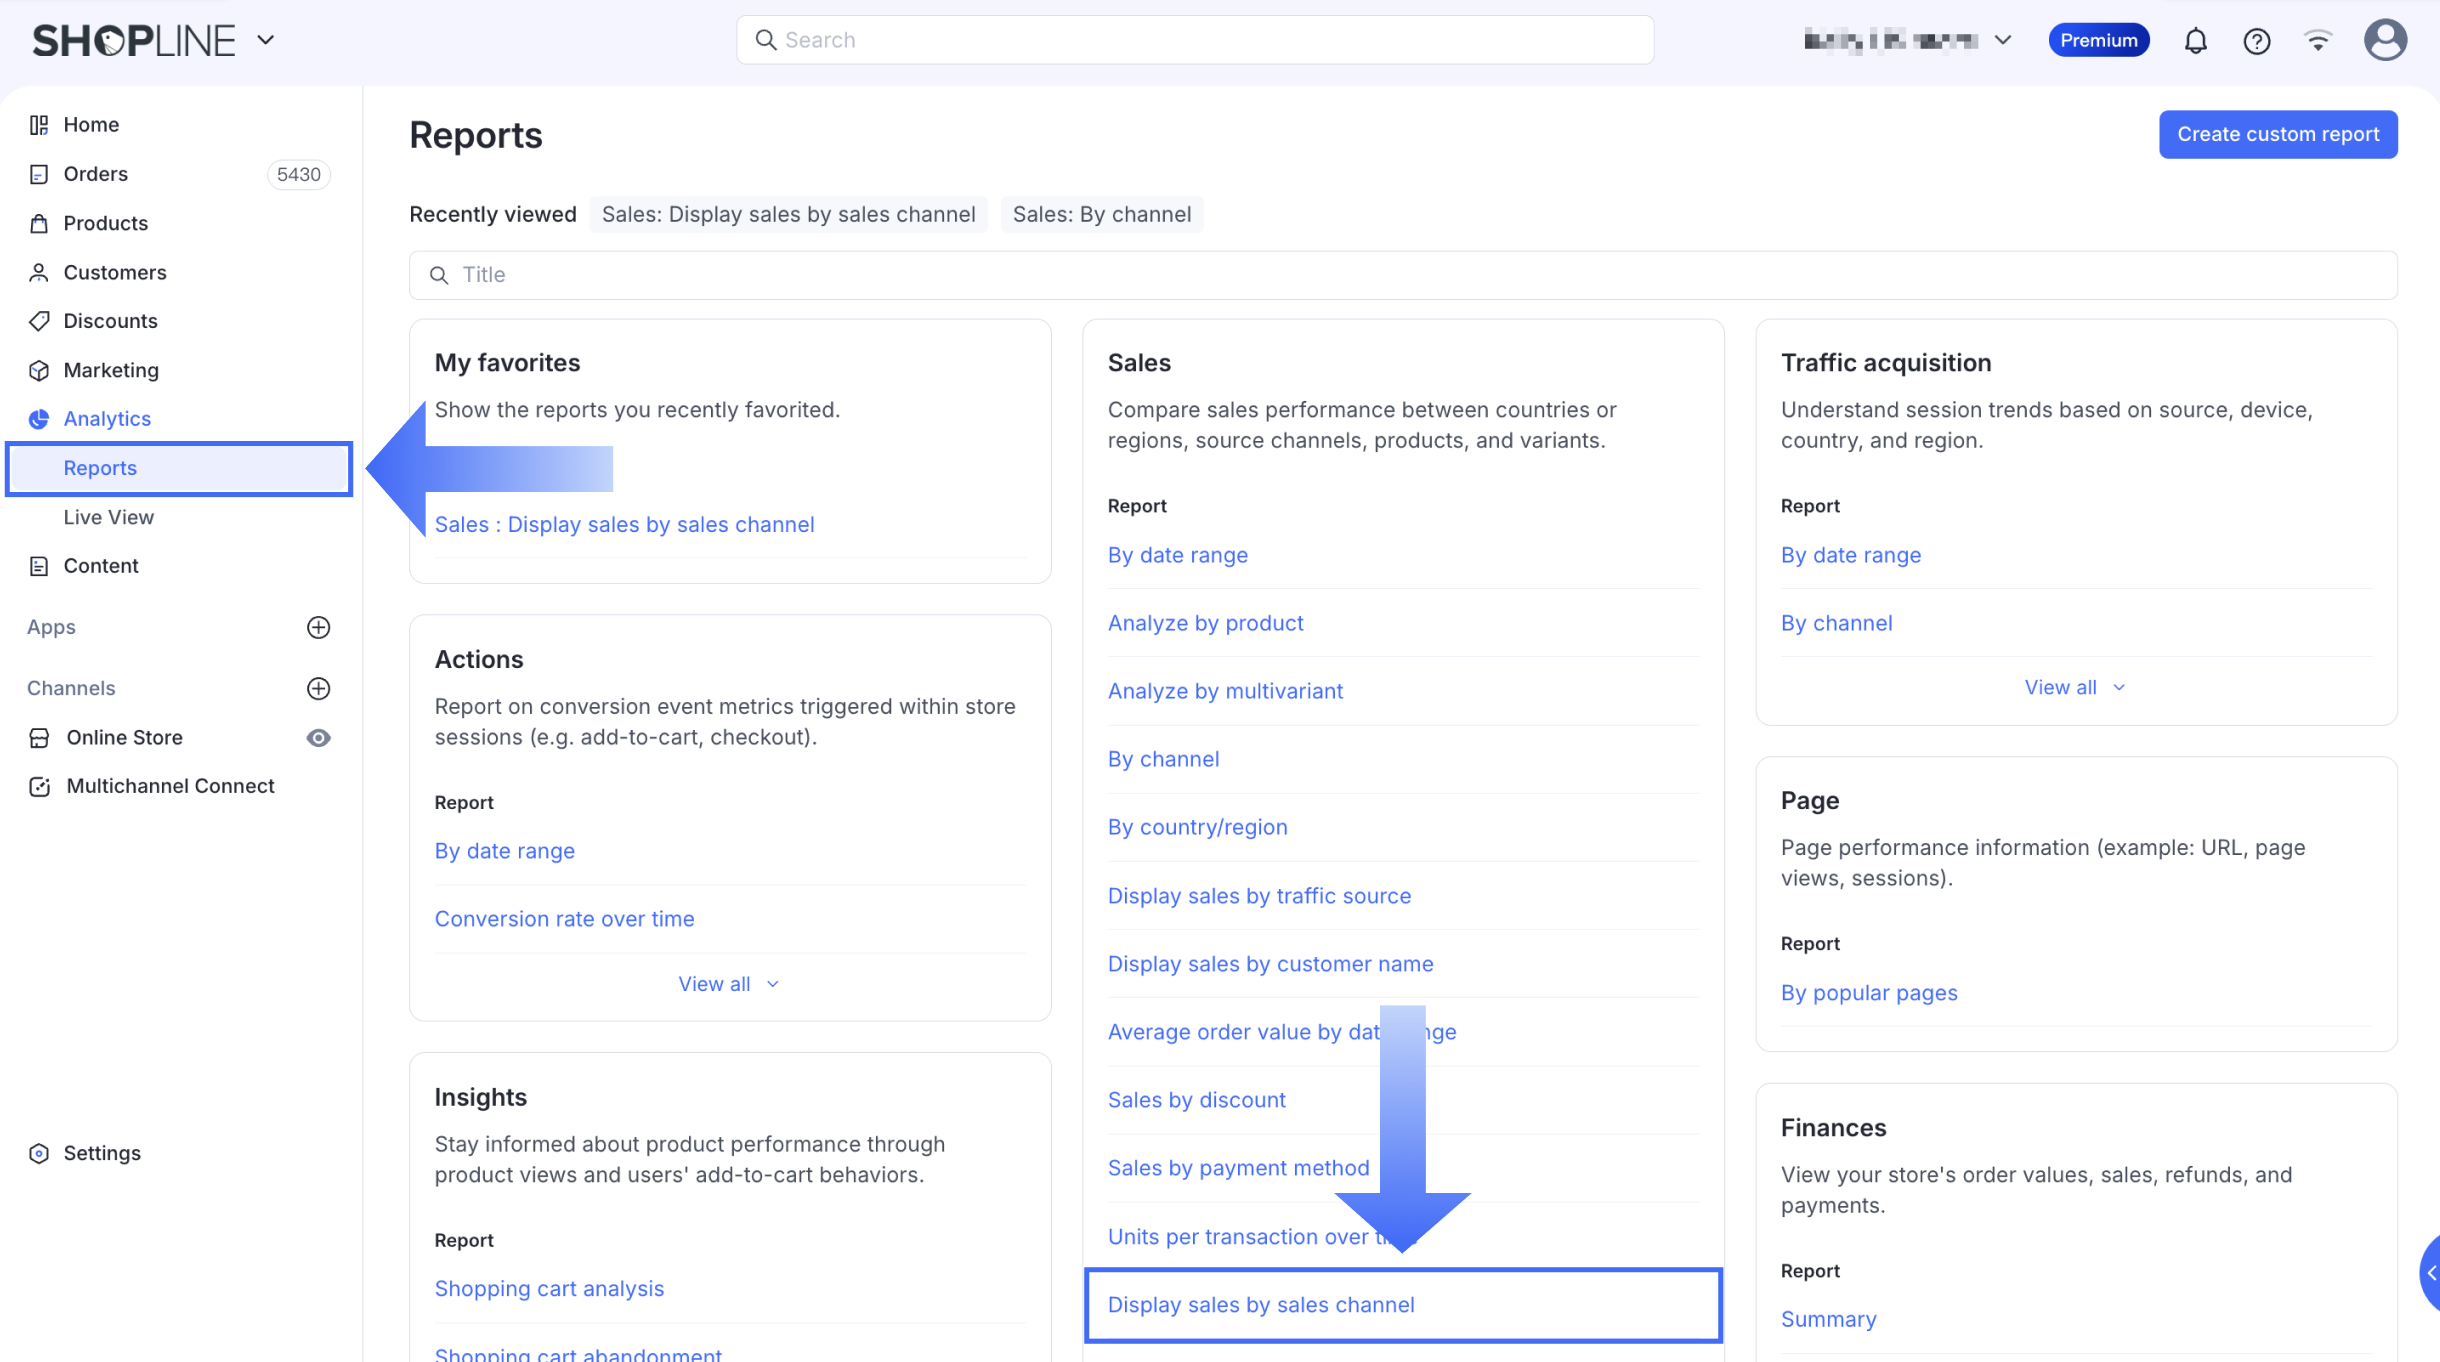Preview Online Store with eye icon
This screenshot has height=1362, width=2440.
coord(318,738)
